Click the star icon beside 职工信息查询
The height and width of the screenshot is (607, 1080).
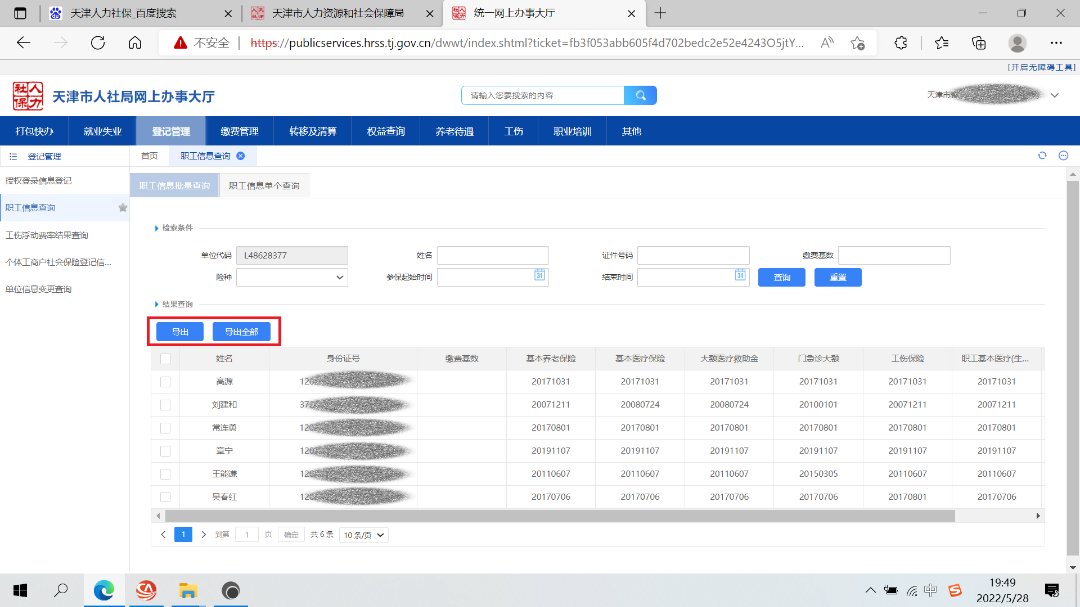[x=122, y=208]
